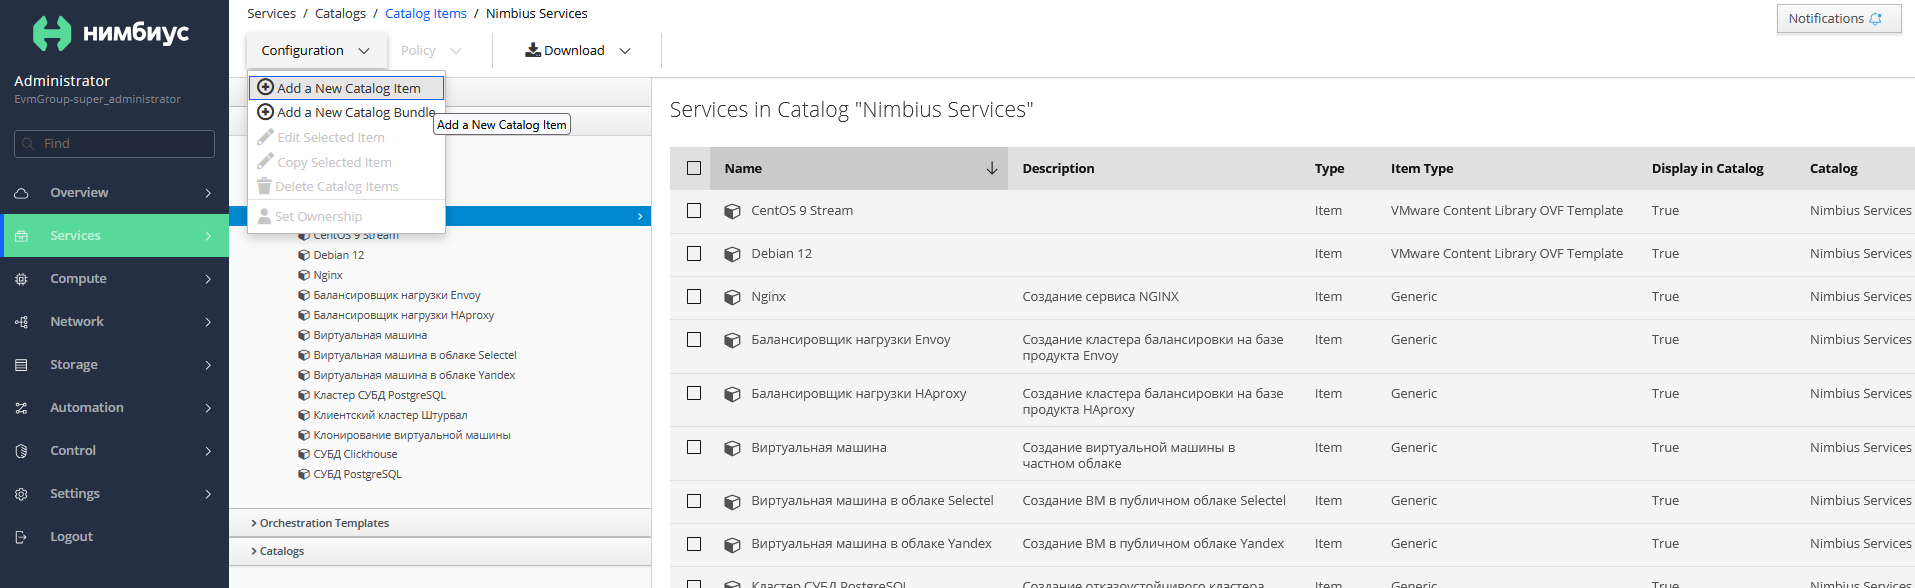Image resolution: width=1915 pixels, height=588 pixels.
Task: Select Add a New Catalog Item menu entry
Action: [x=346, y=88]
